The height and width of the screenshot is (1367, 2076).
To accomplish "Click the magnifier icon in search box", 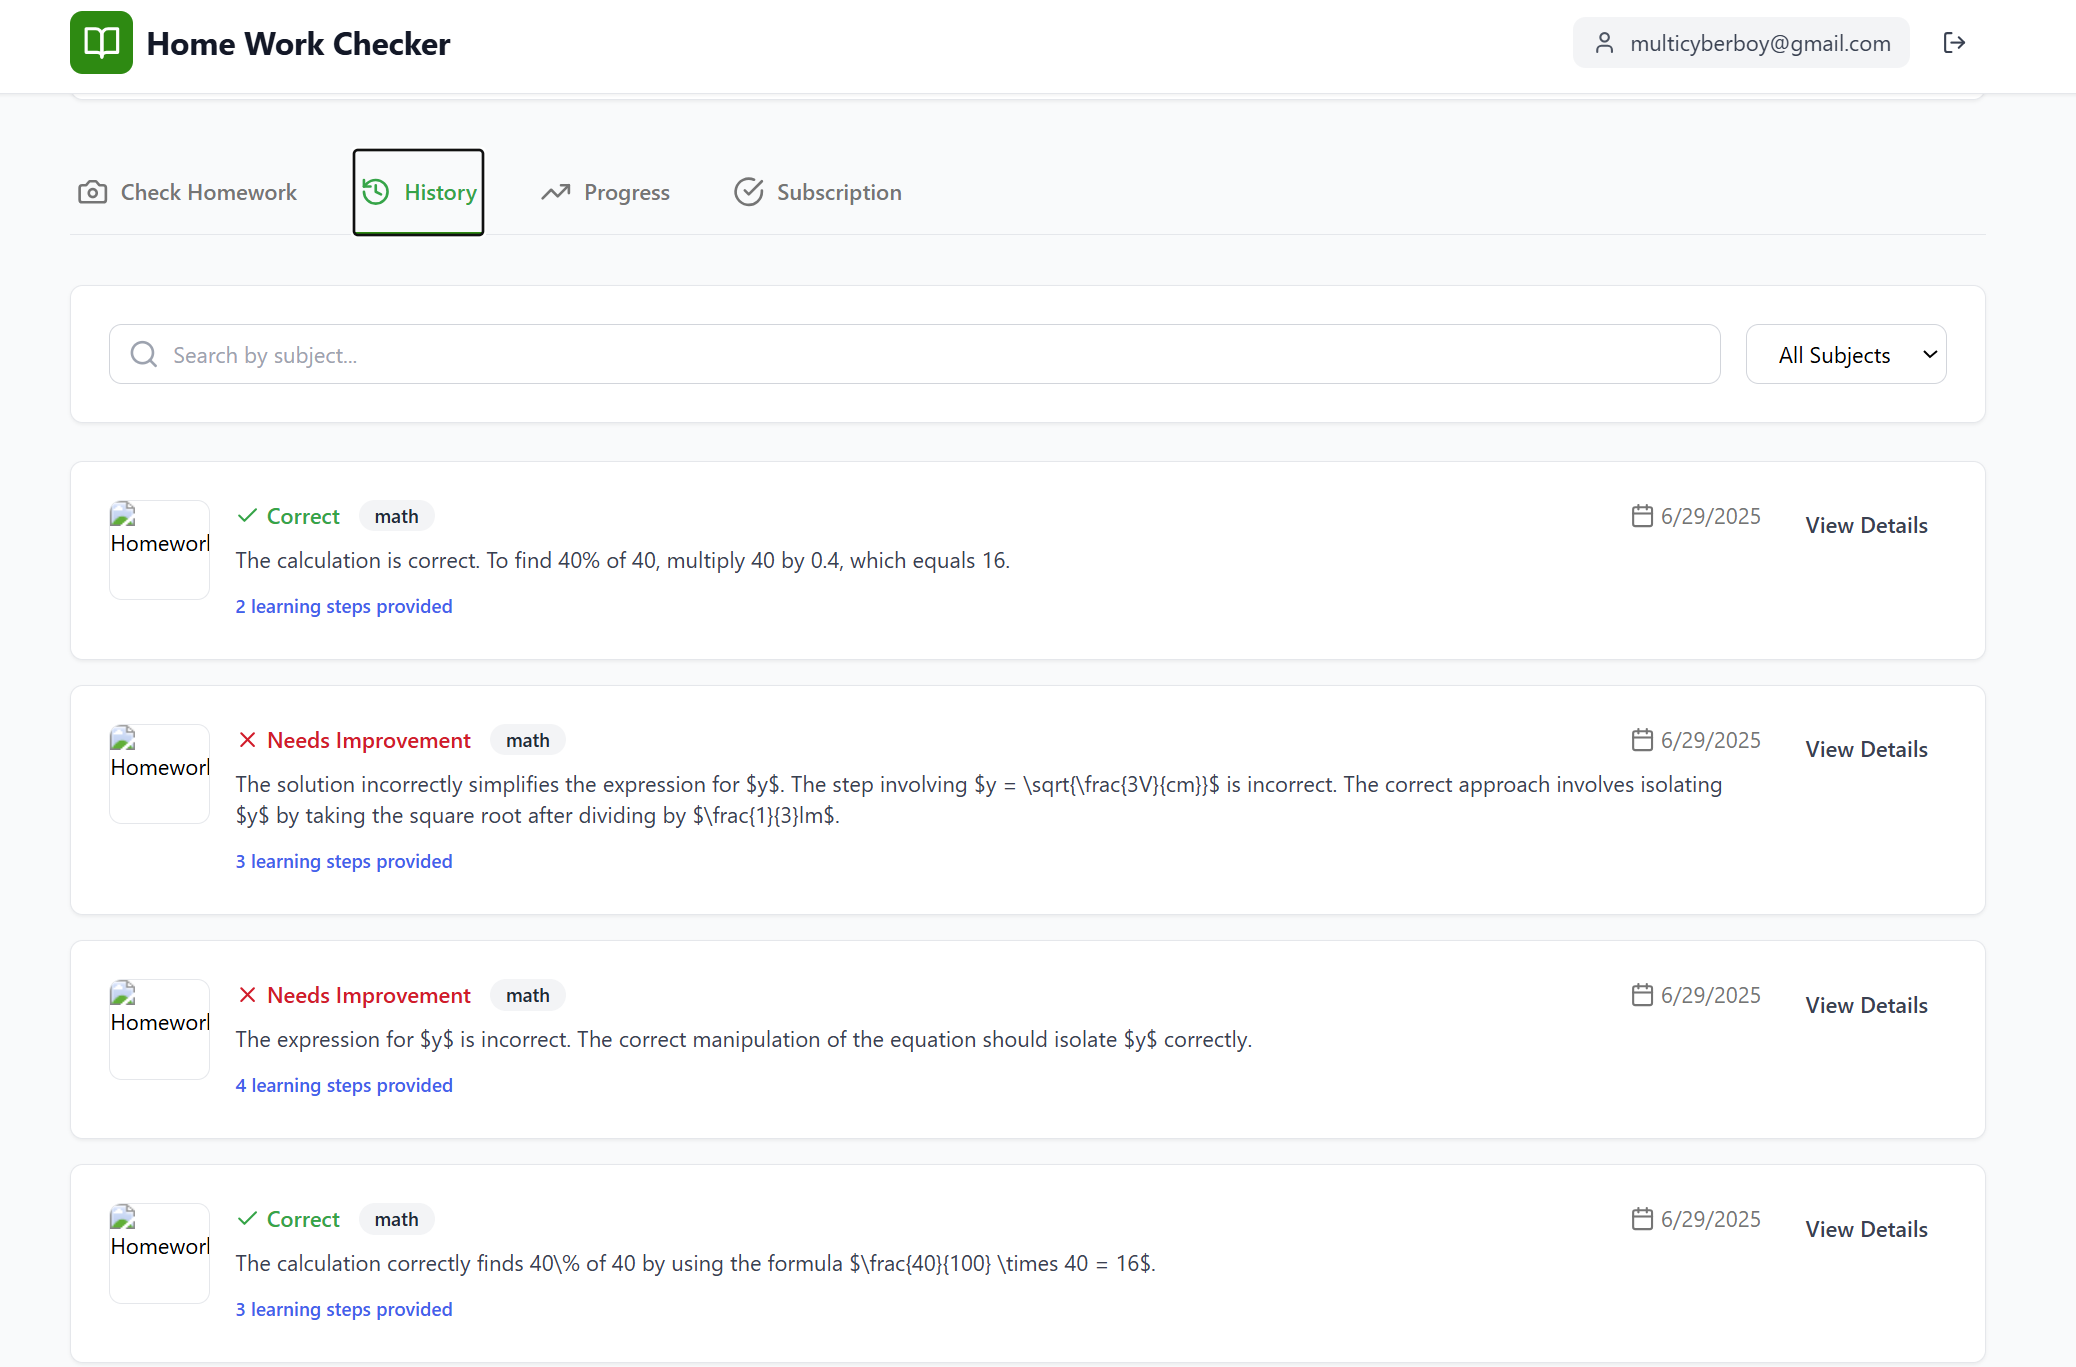I will coord(144,355).
